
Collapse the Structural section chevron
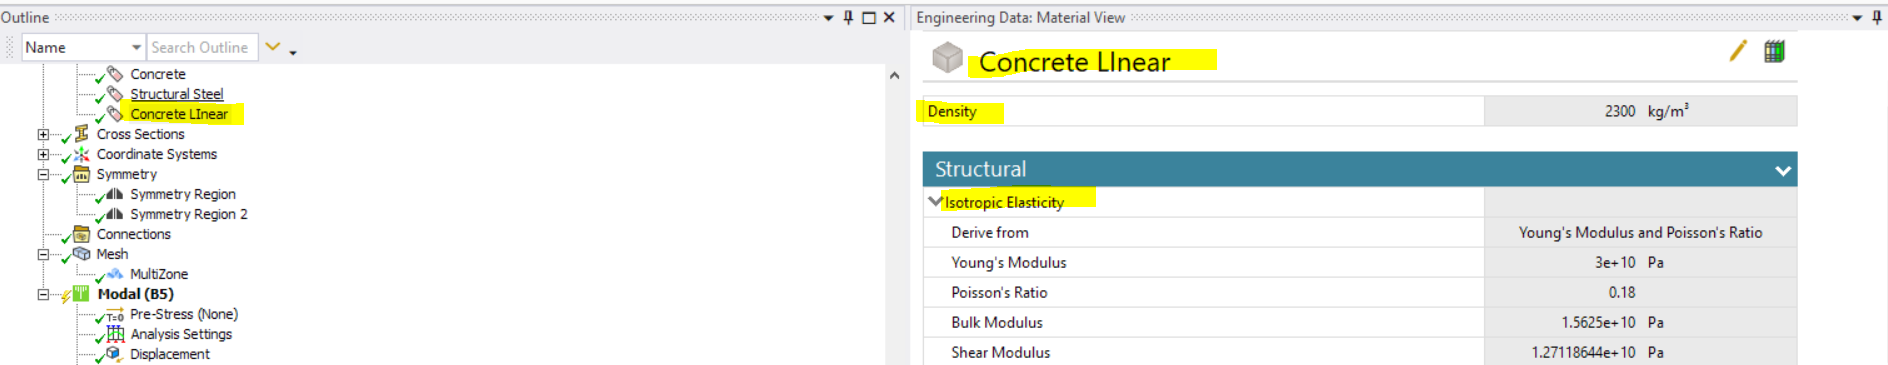pos(1782,170)
